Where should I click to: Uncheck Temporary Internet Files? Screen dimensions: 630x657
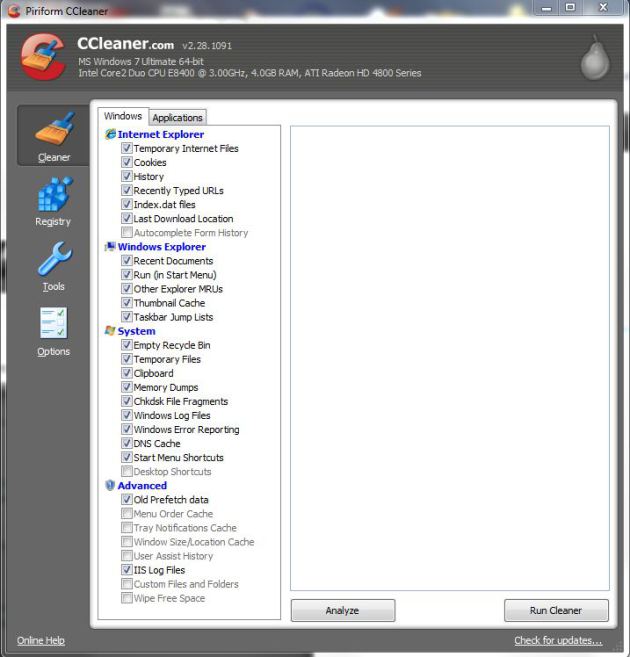coord(127,148)
